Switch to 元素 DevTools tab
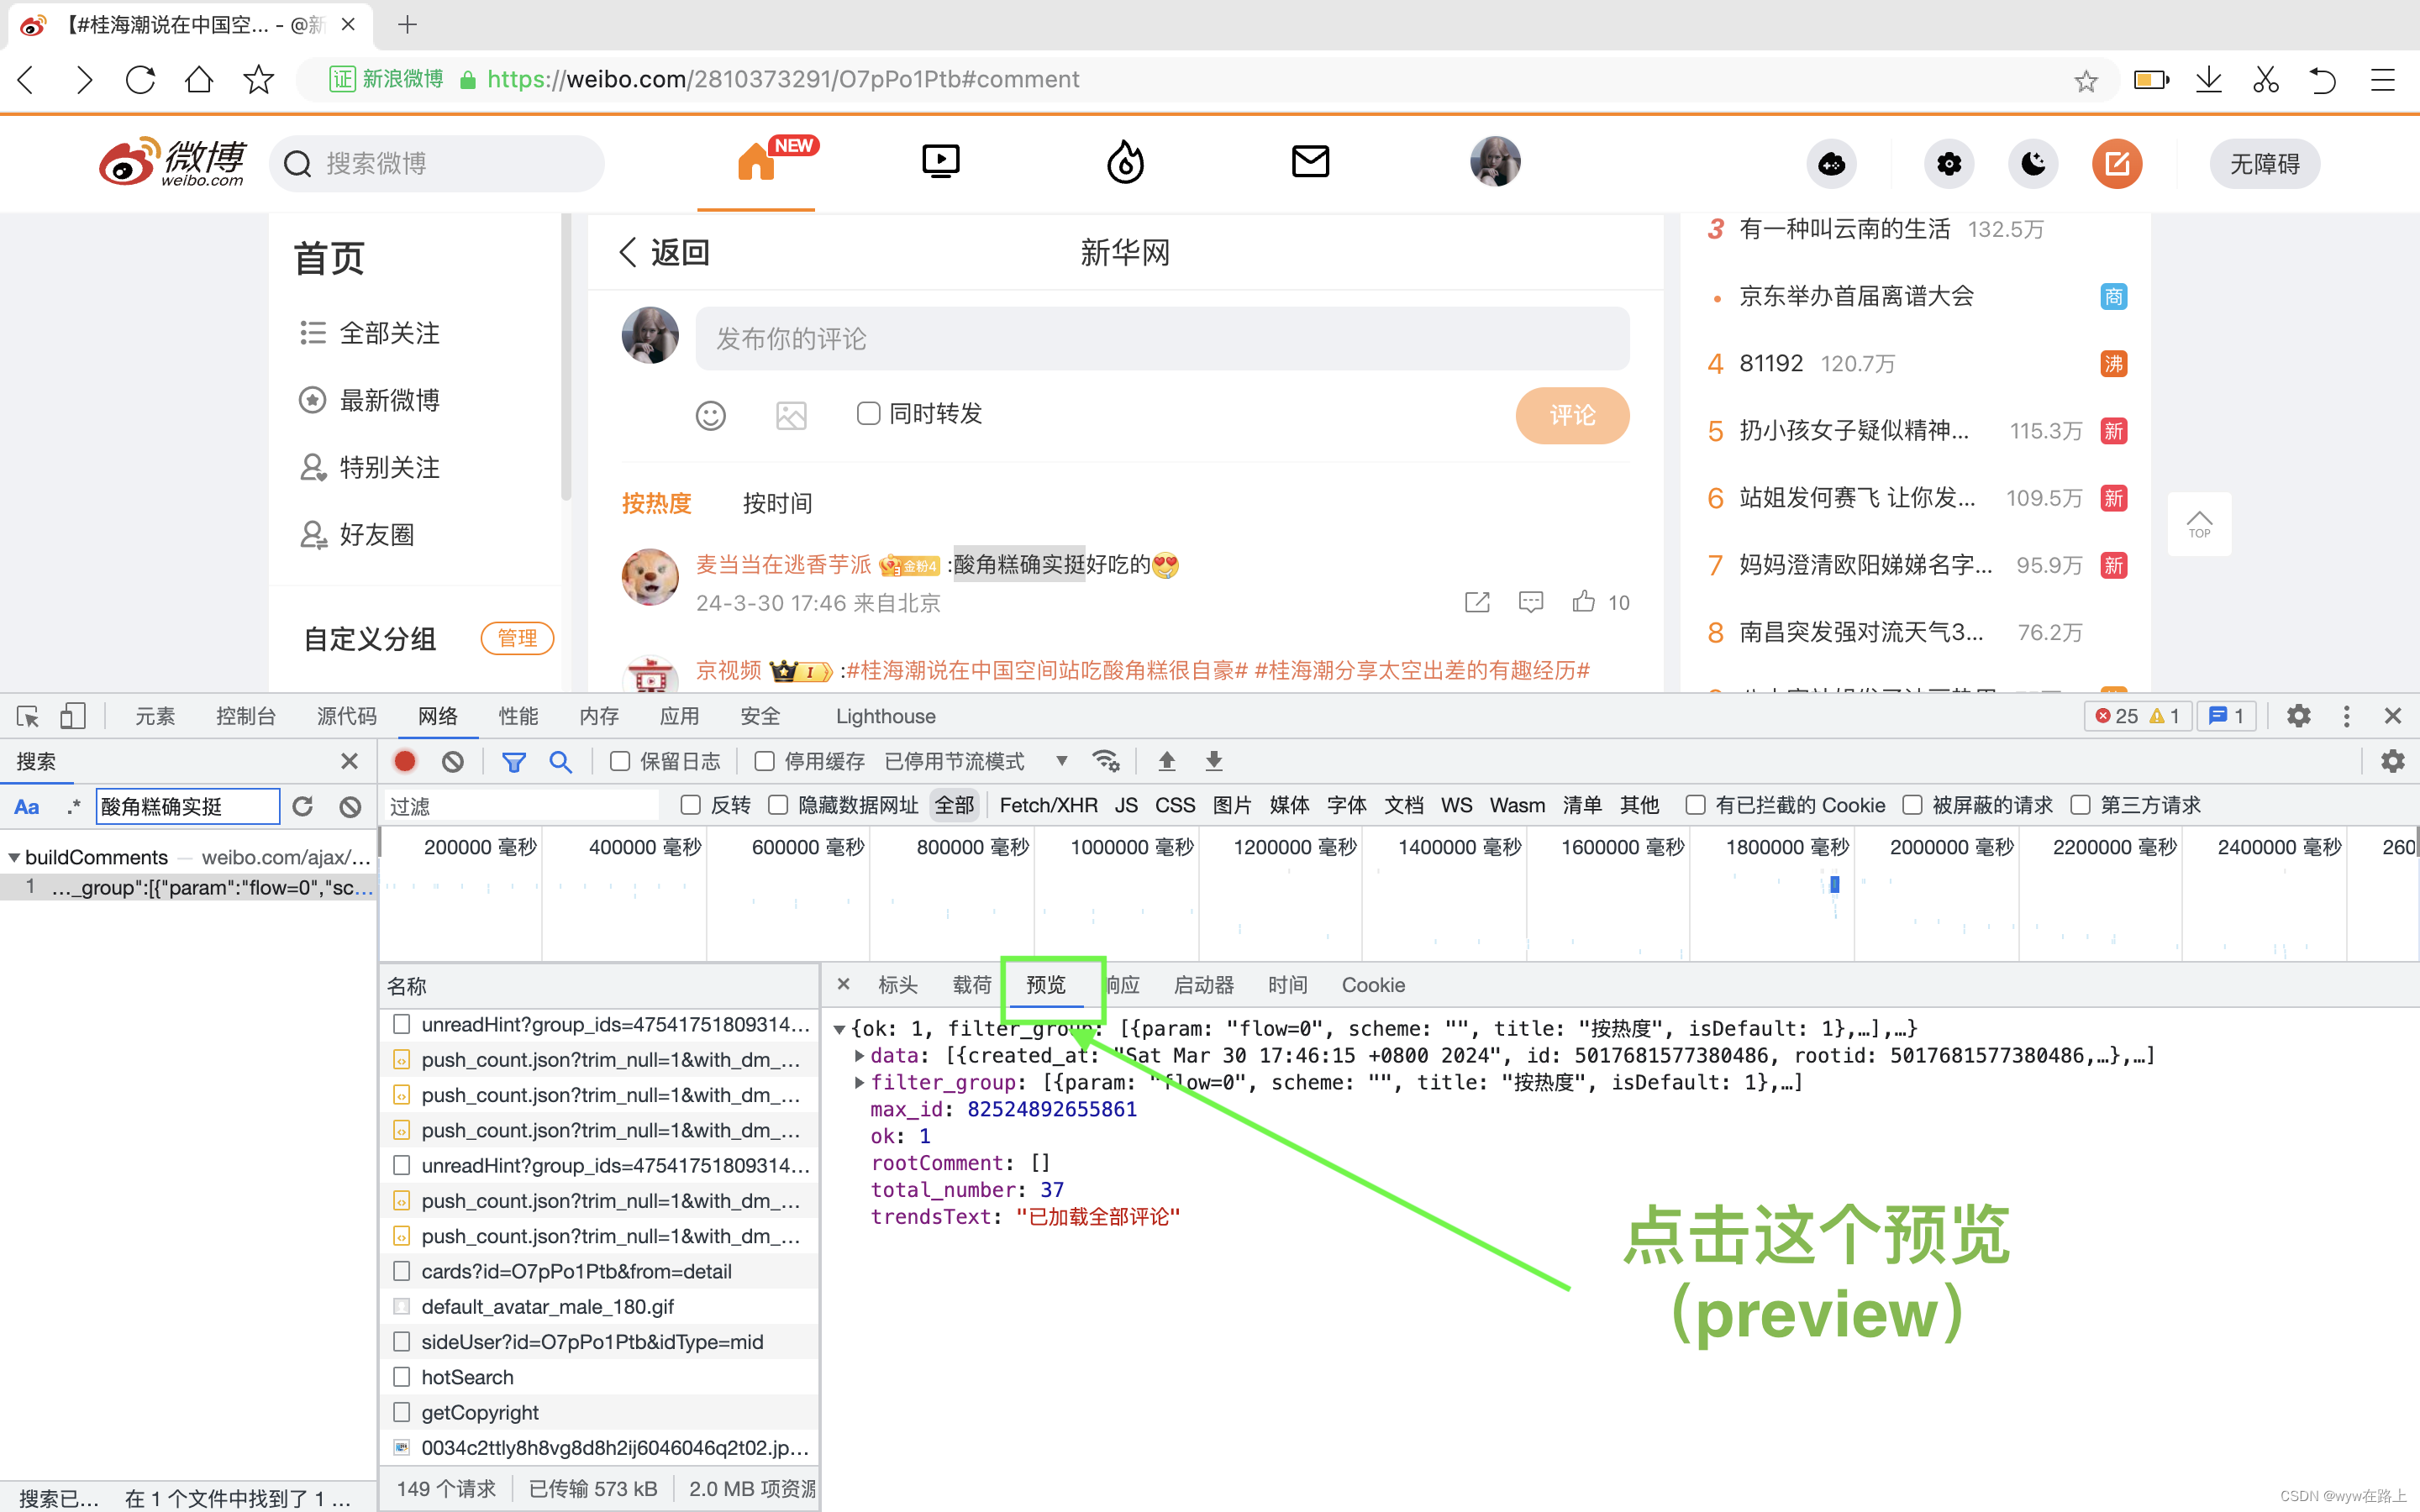 coord(155,716)
